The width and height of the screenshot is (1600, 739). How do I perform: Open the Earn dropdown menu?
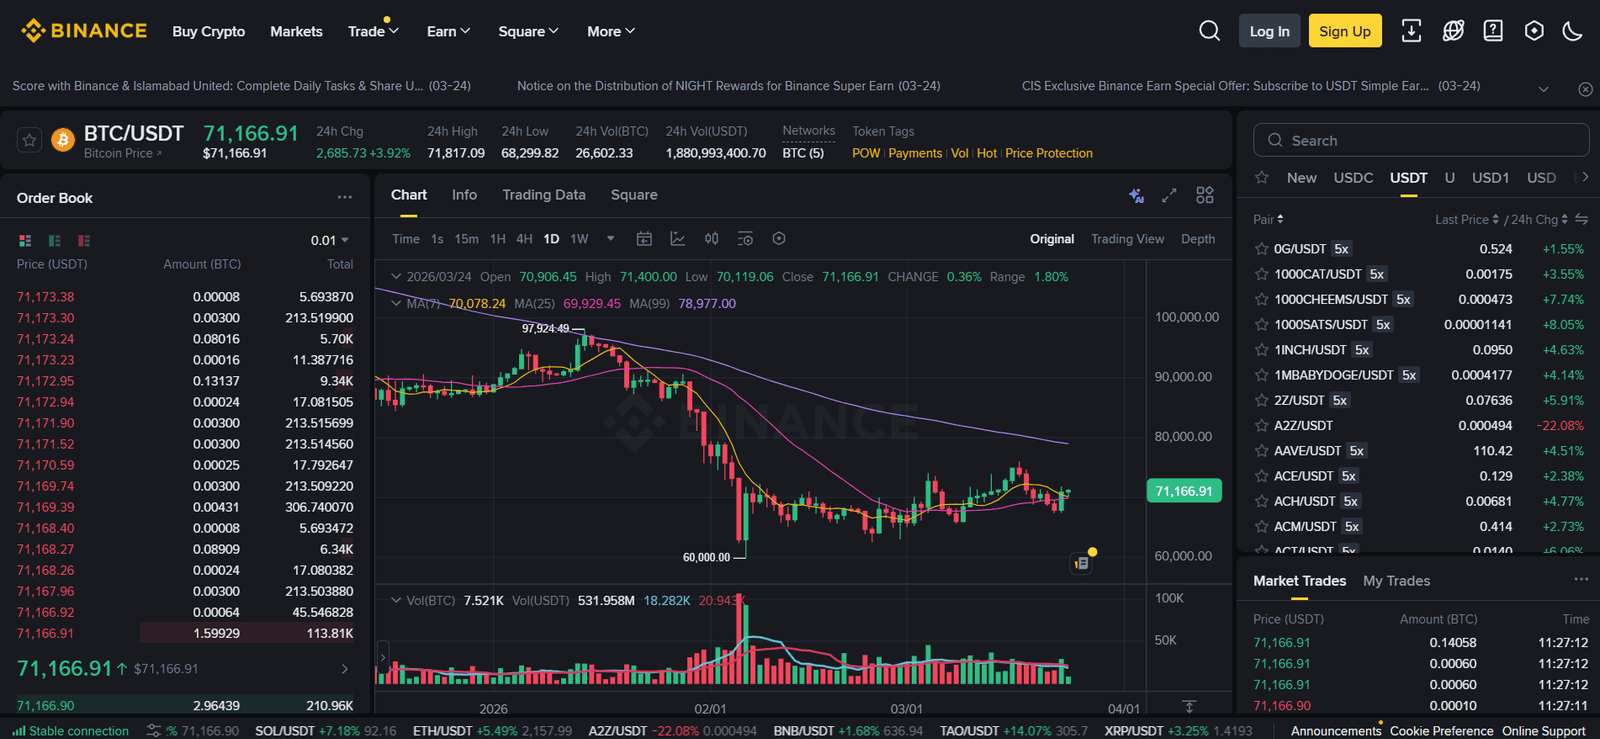point(448,31)
